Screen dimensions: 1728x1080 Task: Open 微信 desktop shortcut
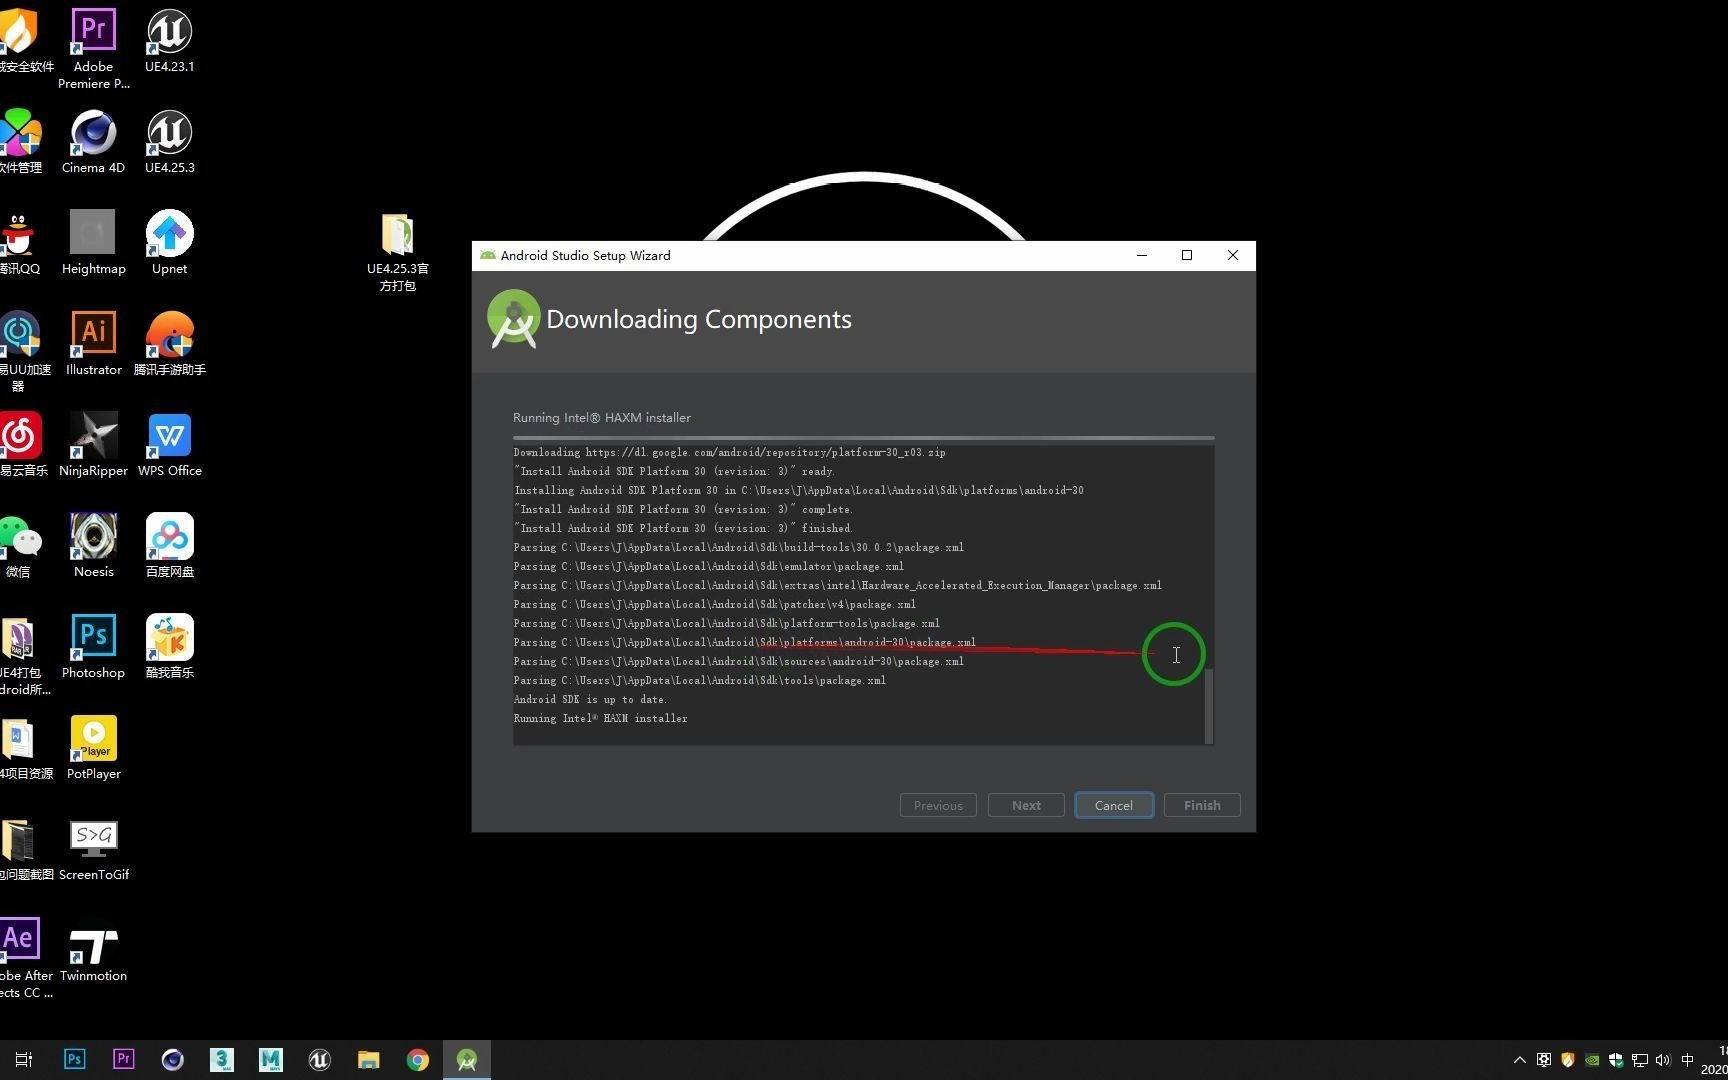point(18,545)
